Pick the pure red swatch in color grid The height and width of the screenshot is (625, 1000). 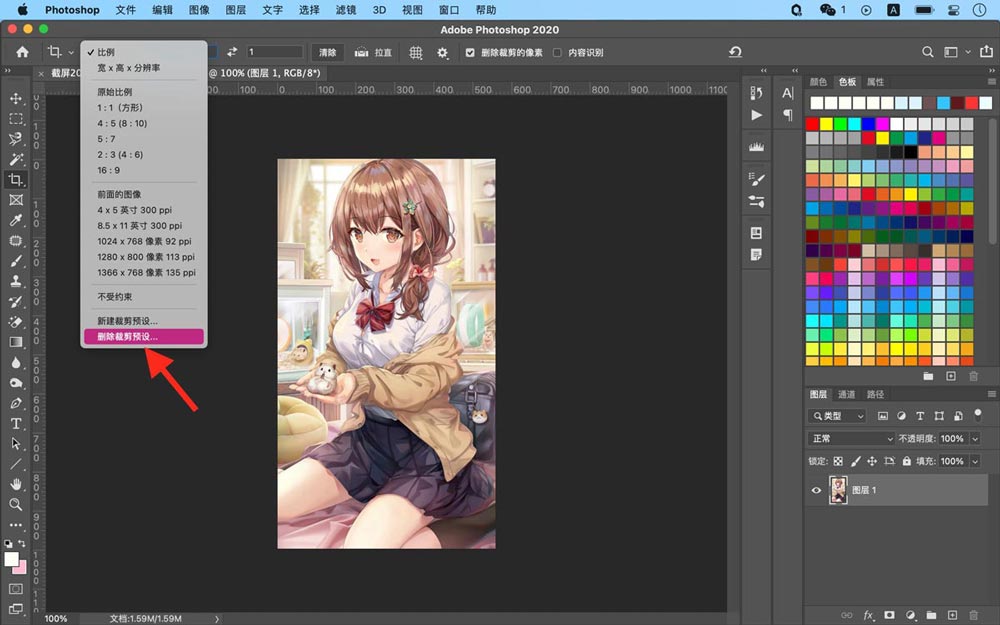812,124
